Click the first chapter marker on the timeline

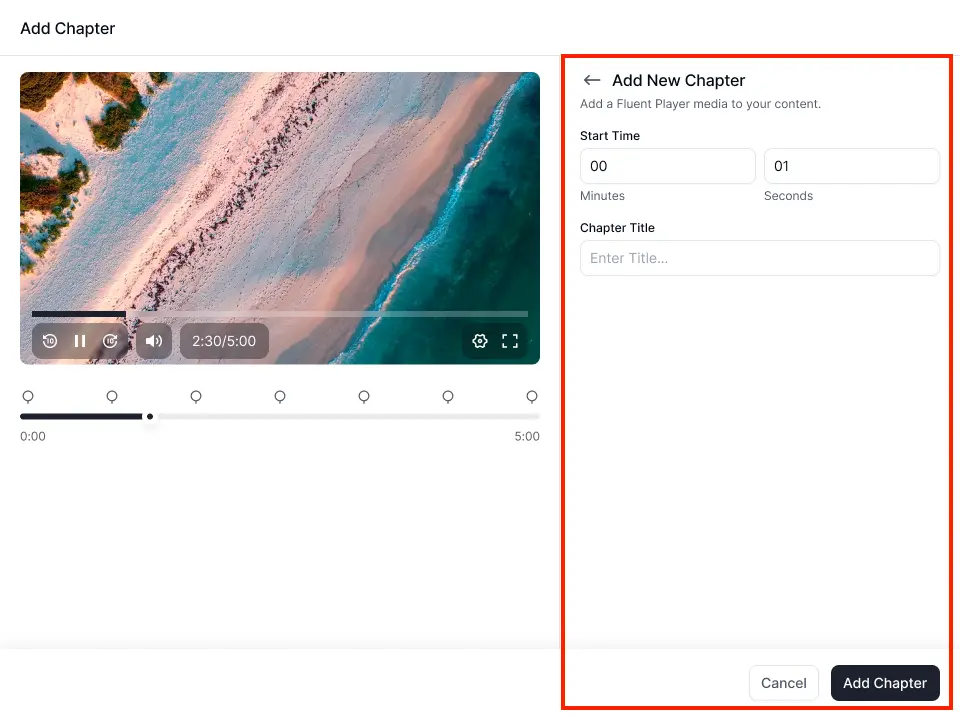[28, 396]
